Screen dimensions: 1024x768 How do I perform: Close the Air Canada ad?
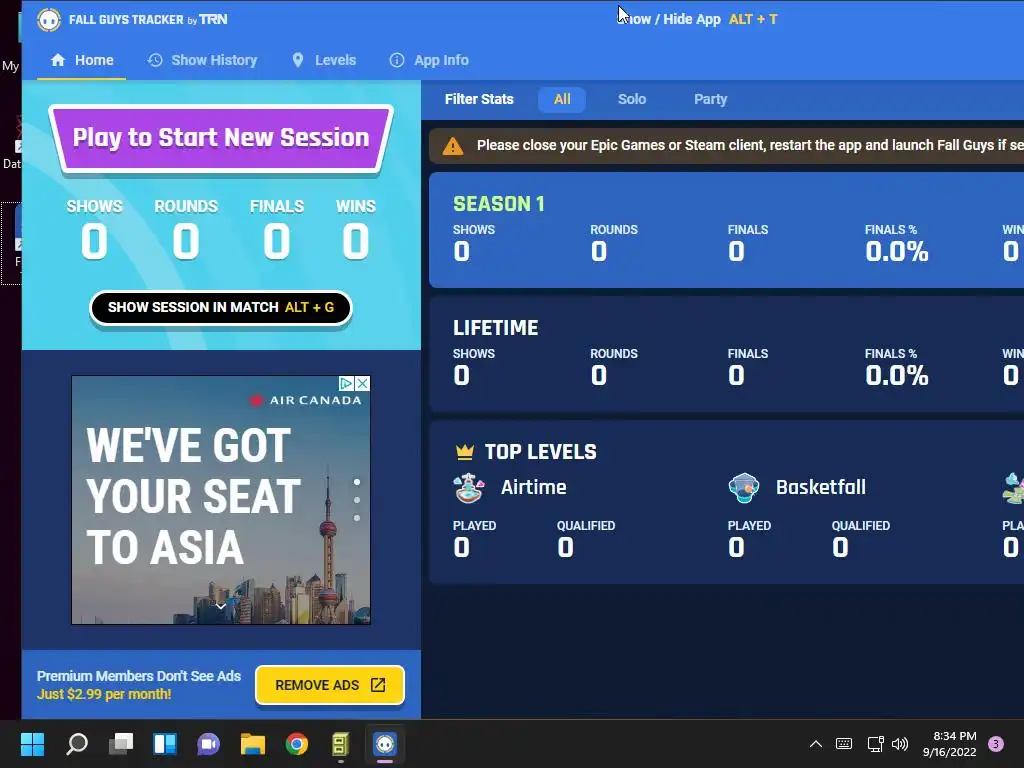(362, 383)
